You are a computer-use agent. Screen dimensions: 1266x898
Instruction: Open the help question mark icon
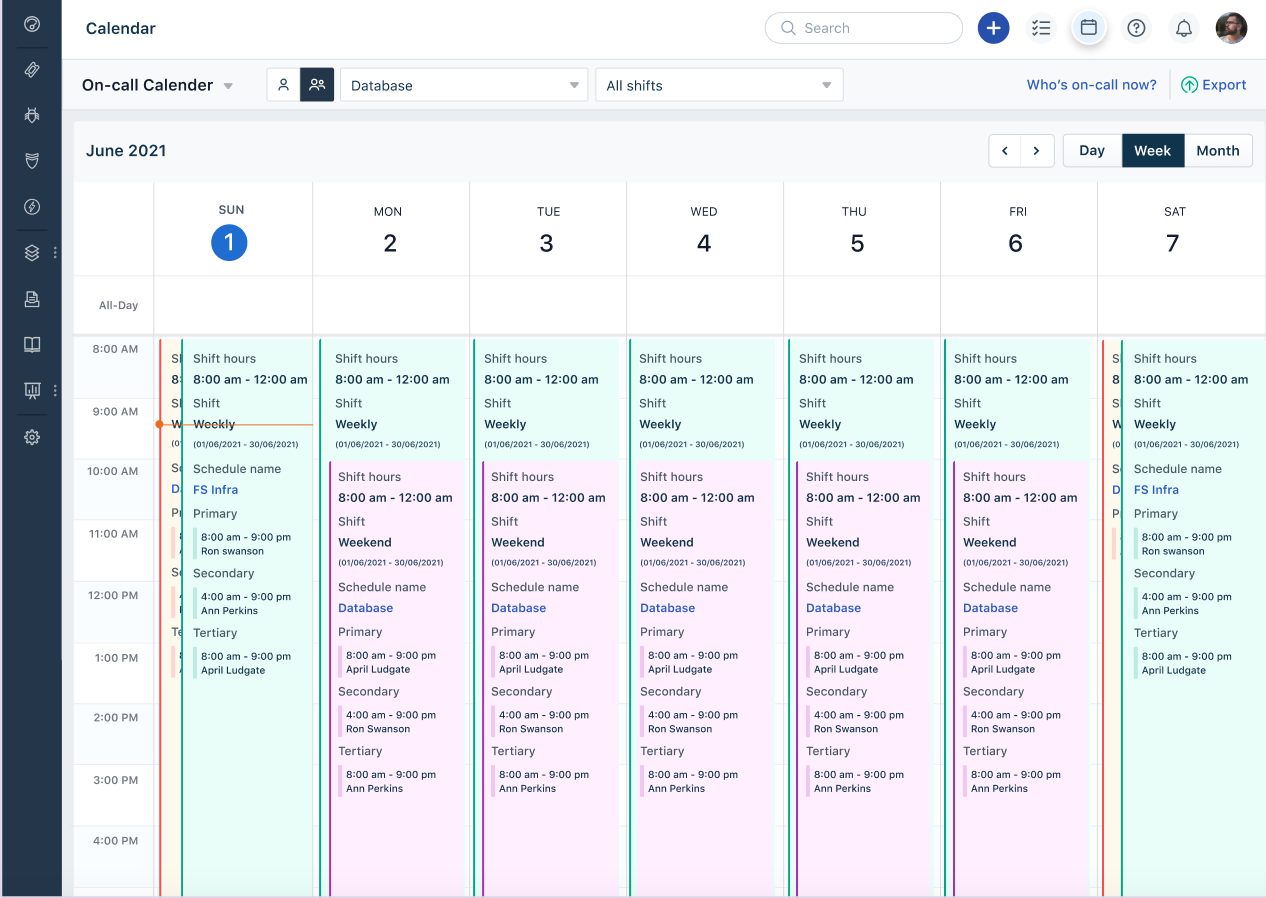[x=1136, y=28]
